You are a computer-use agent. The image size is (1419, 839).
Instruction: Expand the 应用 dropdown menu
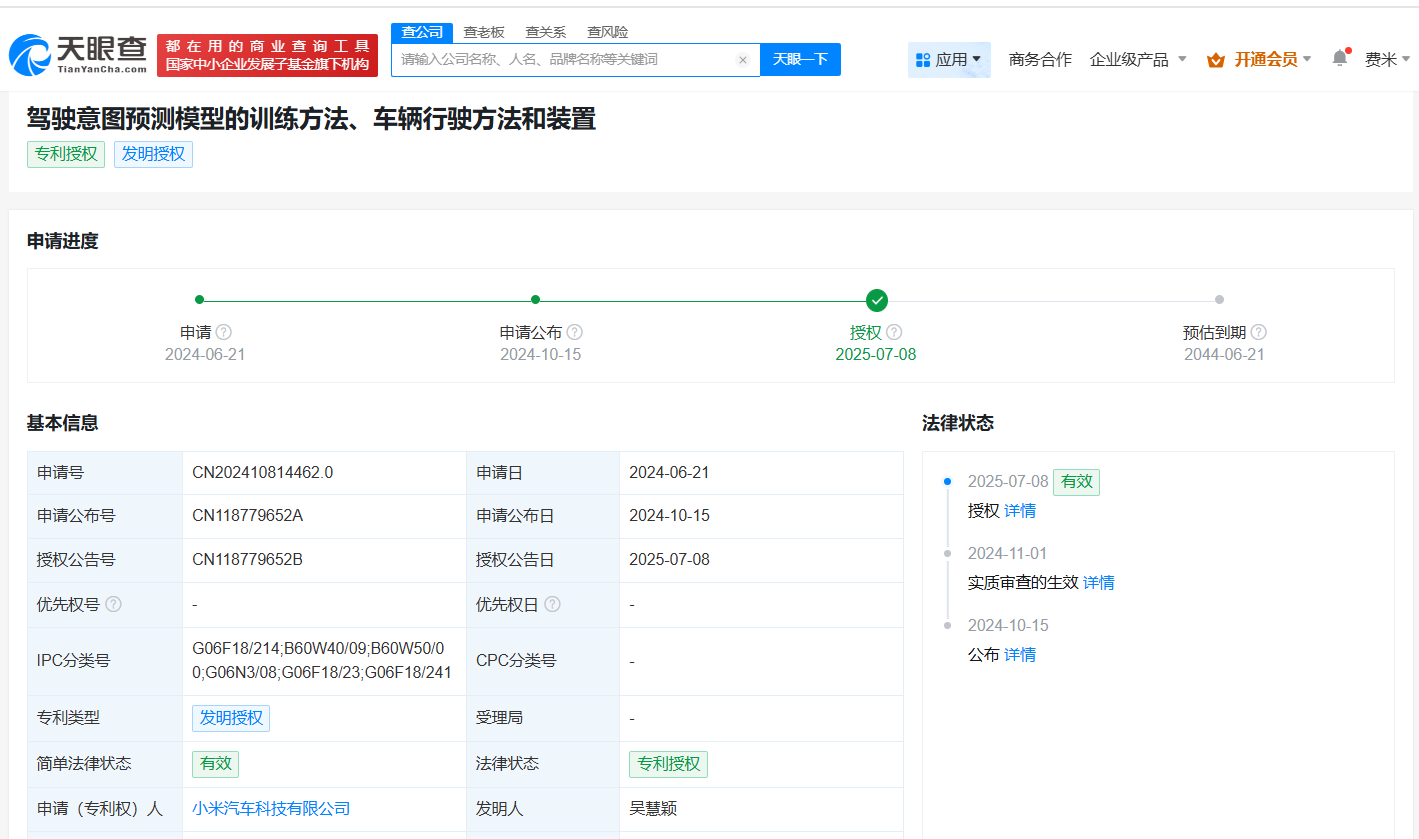(948, 60)
